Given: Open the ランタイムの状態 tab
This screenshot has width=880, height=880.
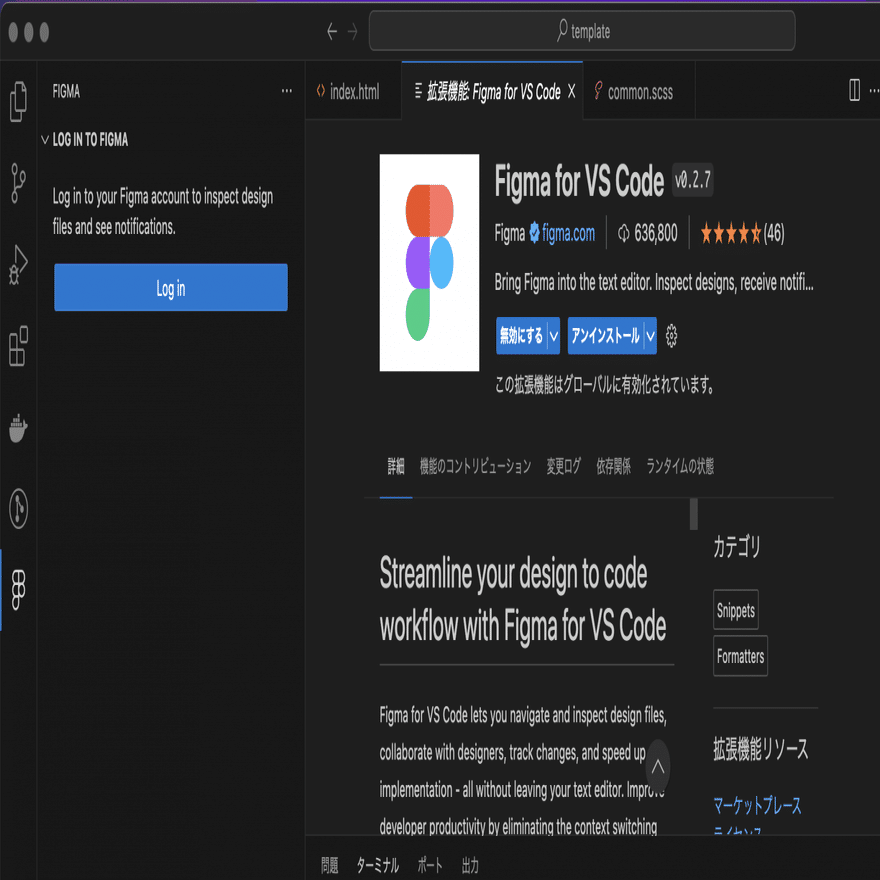Looking at the screenshot, I should [680, 466].
